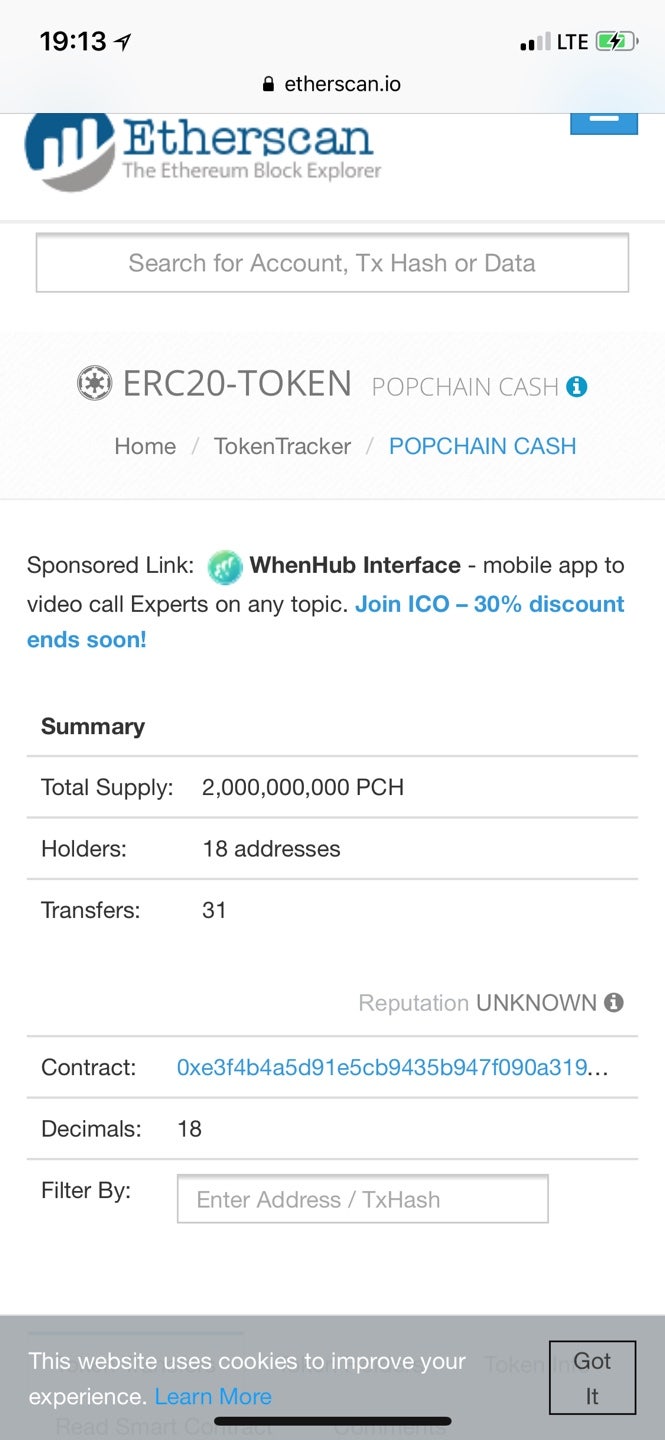Select POPCHAIN CASH in the breadcrumb
665x1440 pixels.
(482, 446)
